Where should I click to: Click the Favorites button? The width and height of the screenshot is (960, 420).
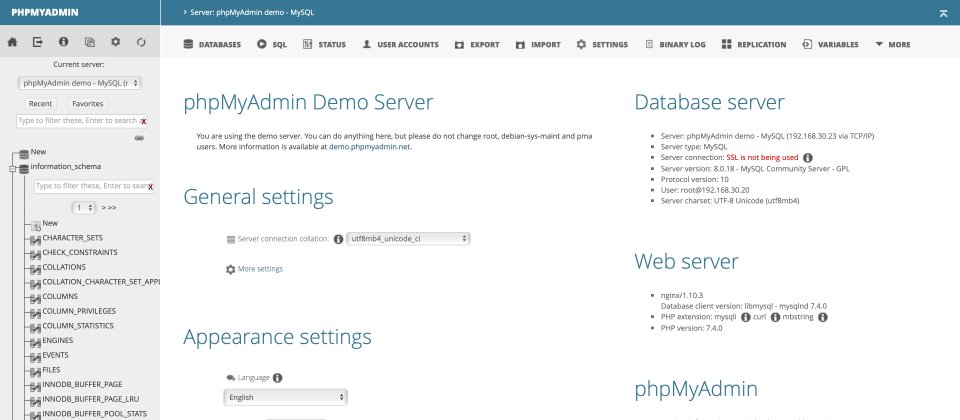click(x=88, y=104)
